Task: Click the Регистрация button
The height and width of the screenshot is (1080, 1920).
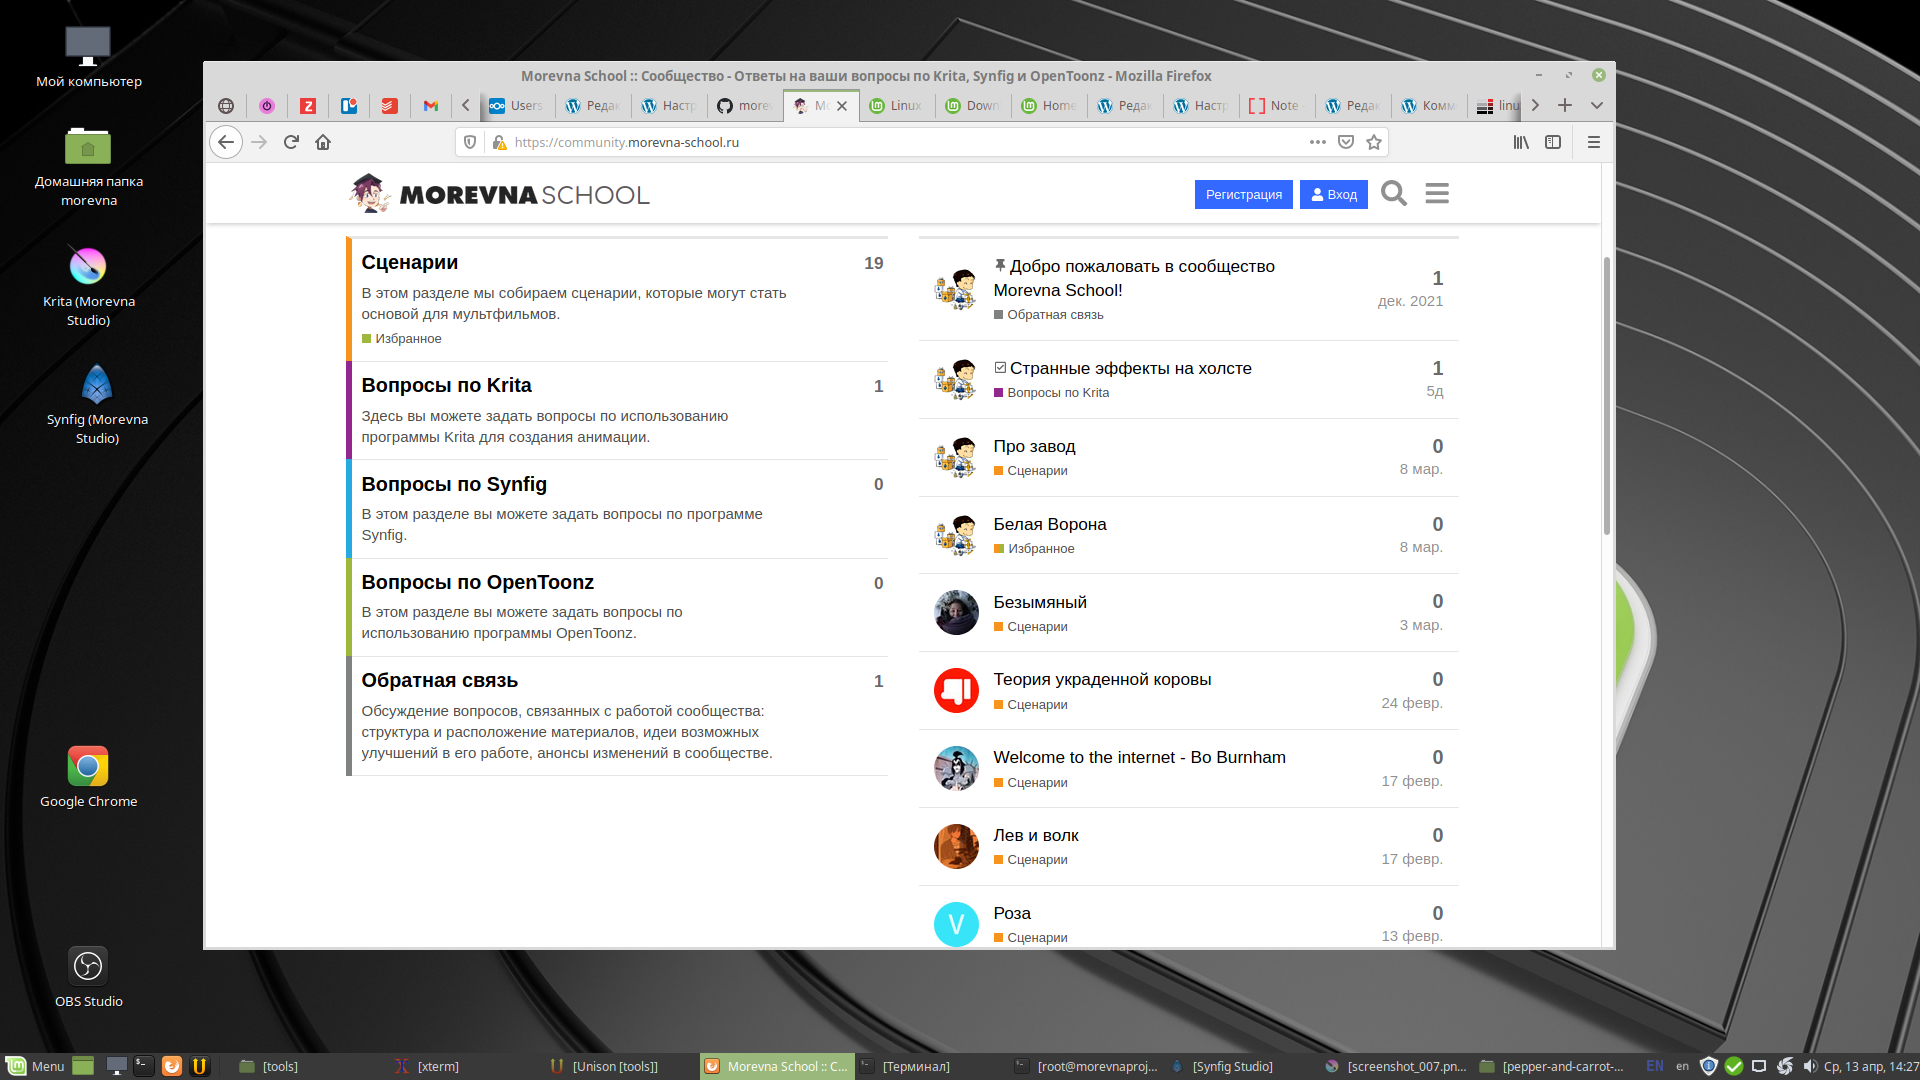Action: [1243, 194]
